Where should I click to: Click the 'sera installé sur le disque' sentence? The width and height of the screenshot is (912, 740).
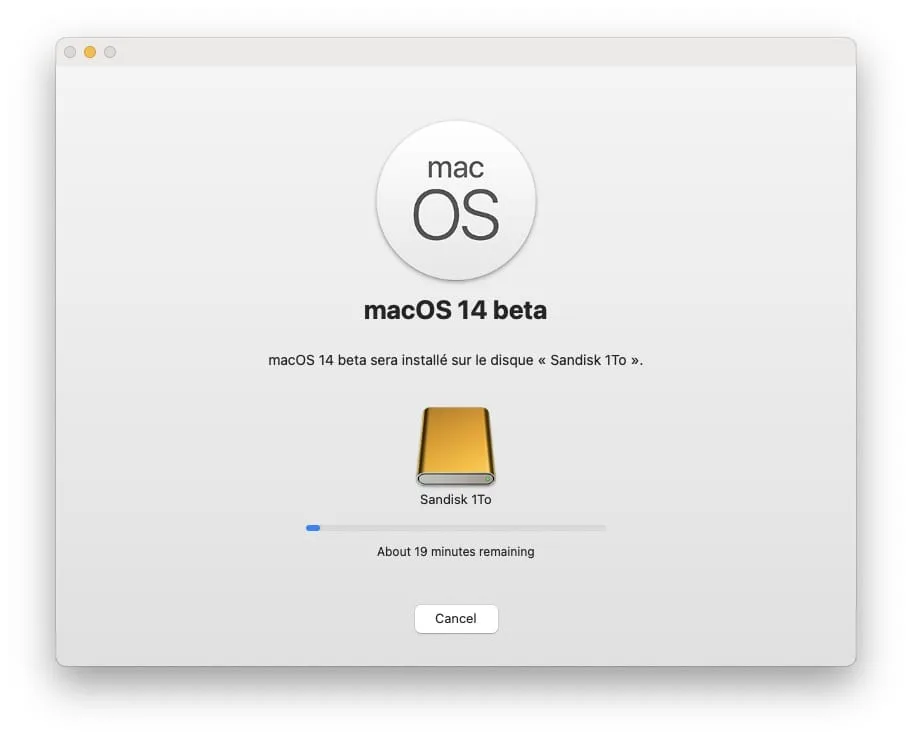pos(455,360)
